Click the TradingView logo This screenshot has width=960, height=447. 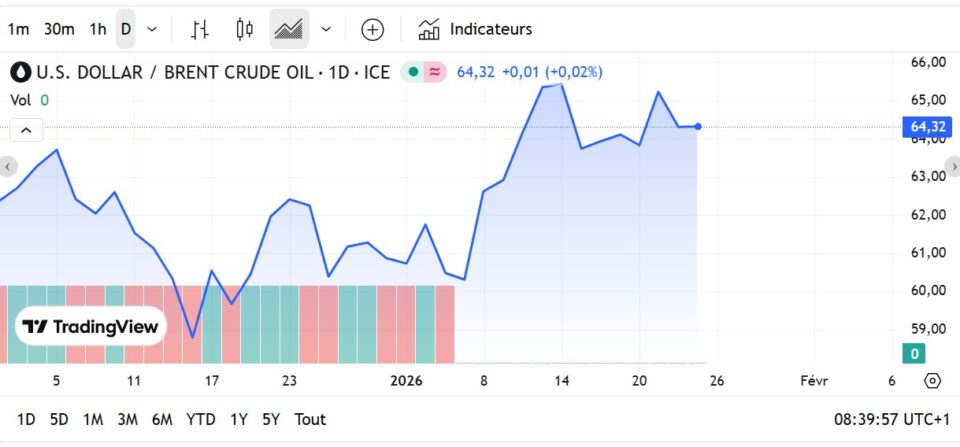click(90, 327)
